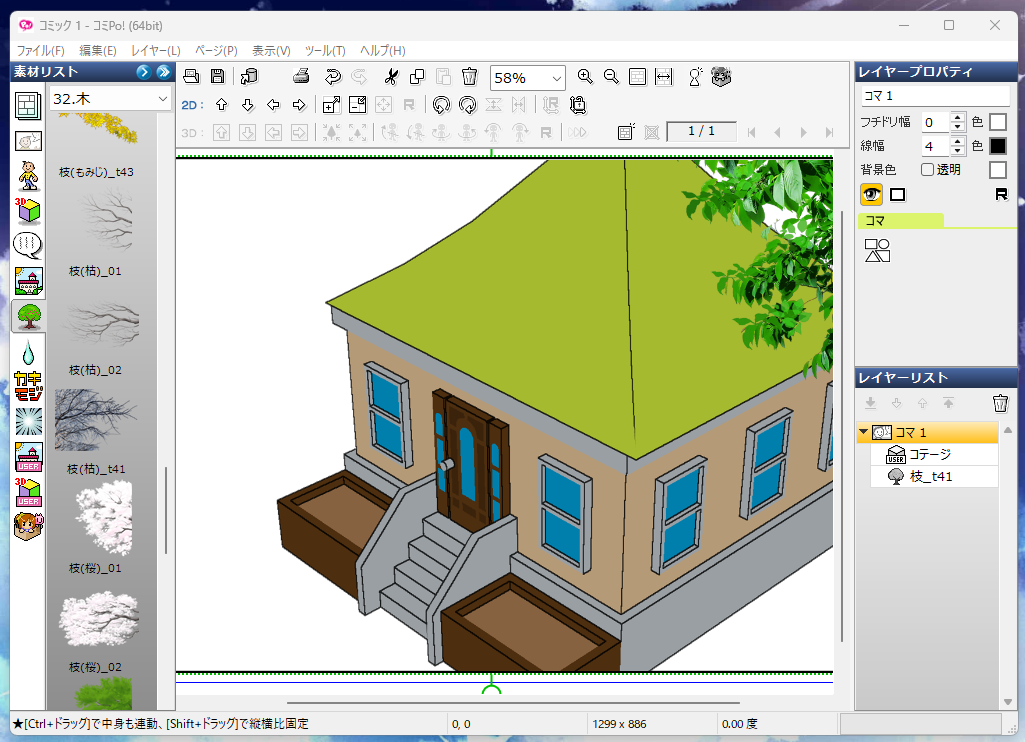Select the カキモジ text effects icon
This screenshot has width=1025, height=742.
(x=29, y=386)
